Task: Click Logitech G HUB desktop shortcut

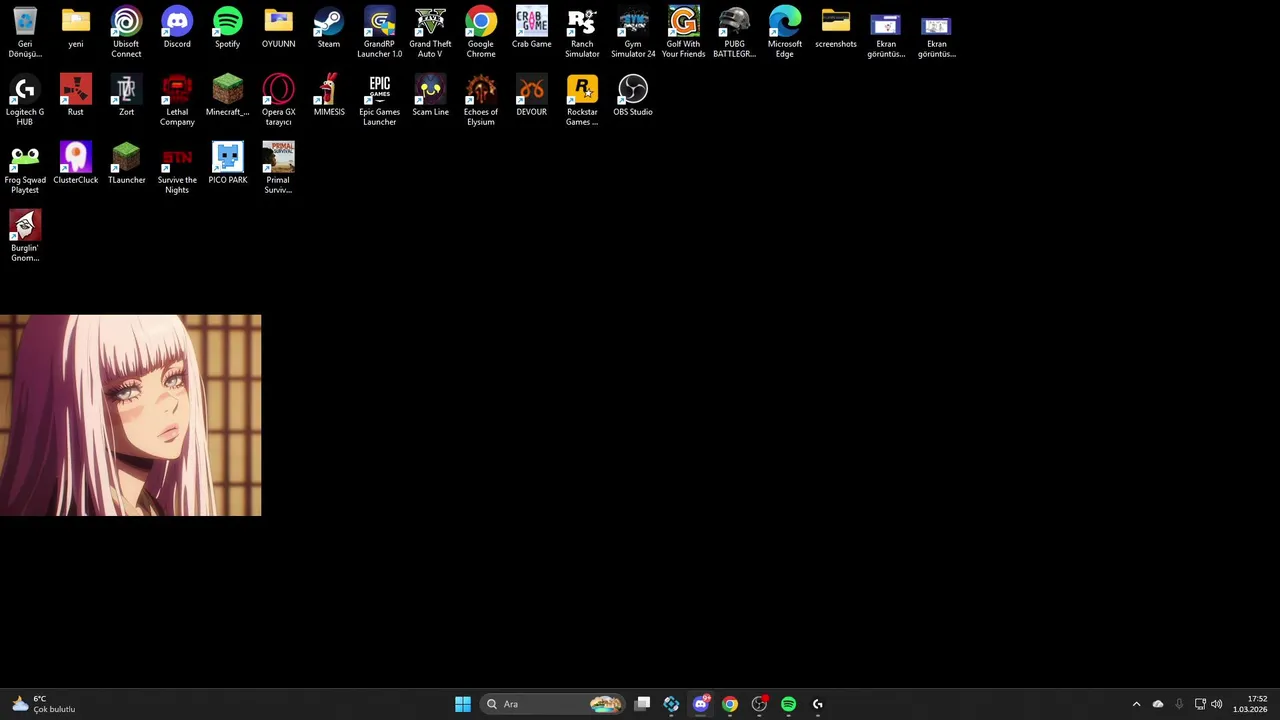Action: 25,100
